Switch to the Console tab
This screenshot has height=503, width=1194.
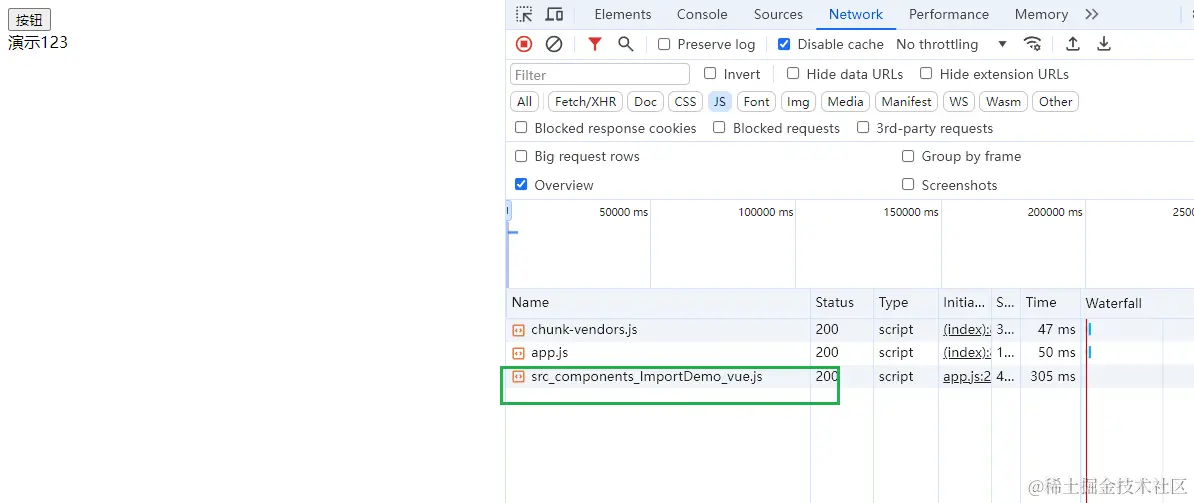pyautogui.click(x=702, y=14)
